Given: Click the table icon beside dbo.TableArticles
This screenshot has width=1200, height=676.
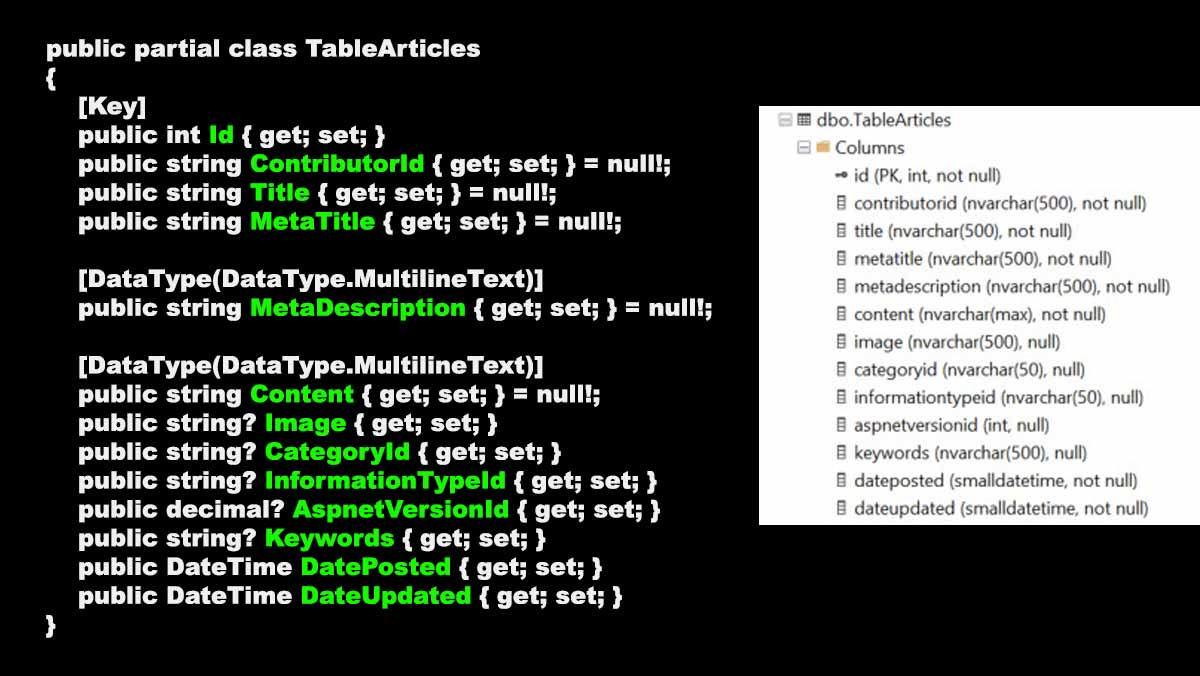Looking at the screenshot, I should point(803,120).
